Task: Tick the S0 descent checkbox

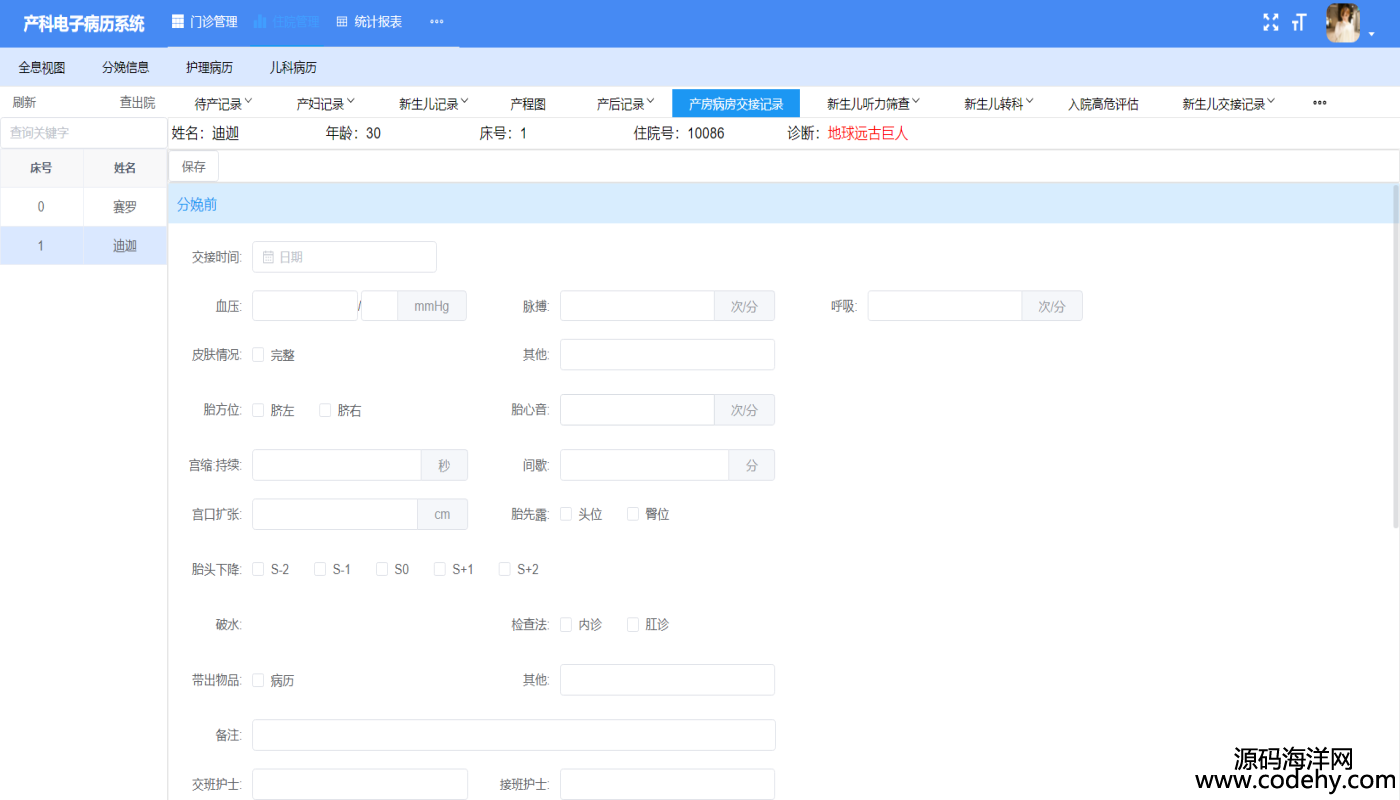Action: (382, 569)
